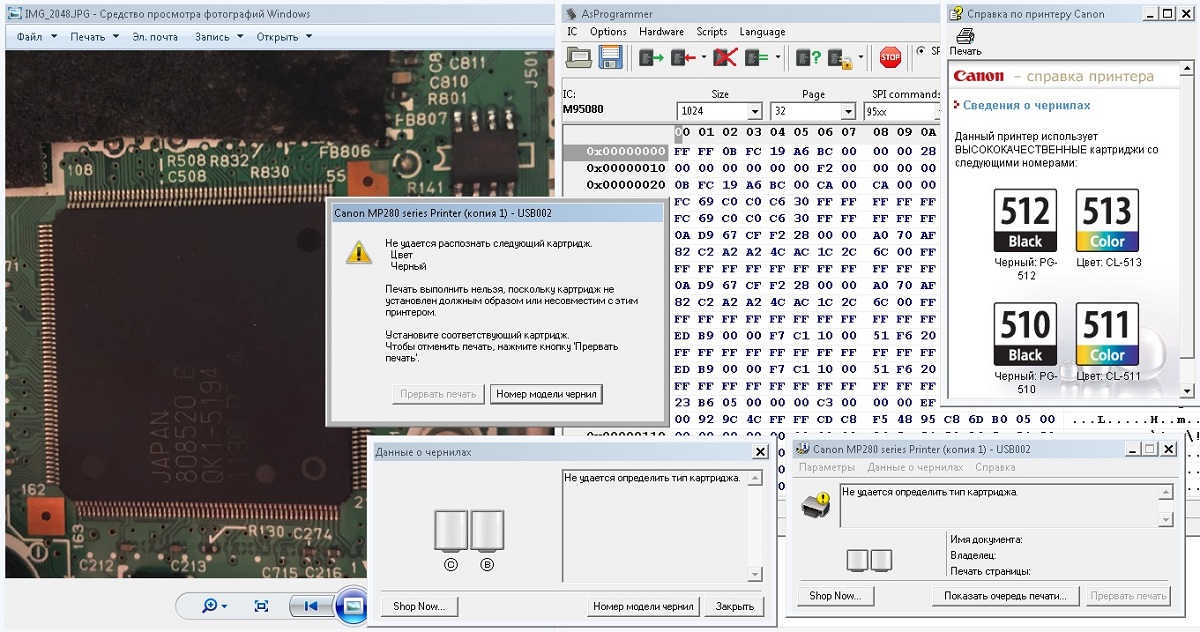Screen dimensions: 1200x632
Task: Click the Erase IC red-cross icon
Action: (725, 58)
